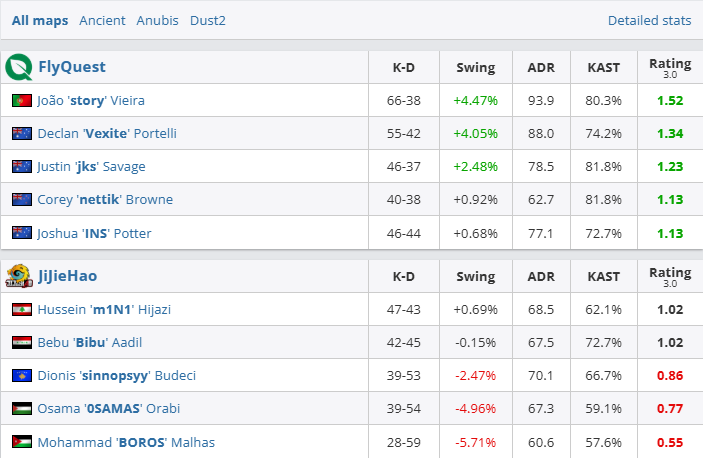Screen dimensions: 703x458
Task: Click the FlyQuest team logo icon
Action: coord(18,67)
